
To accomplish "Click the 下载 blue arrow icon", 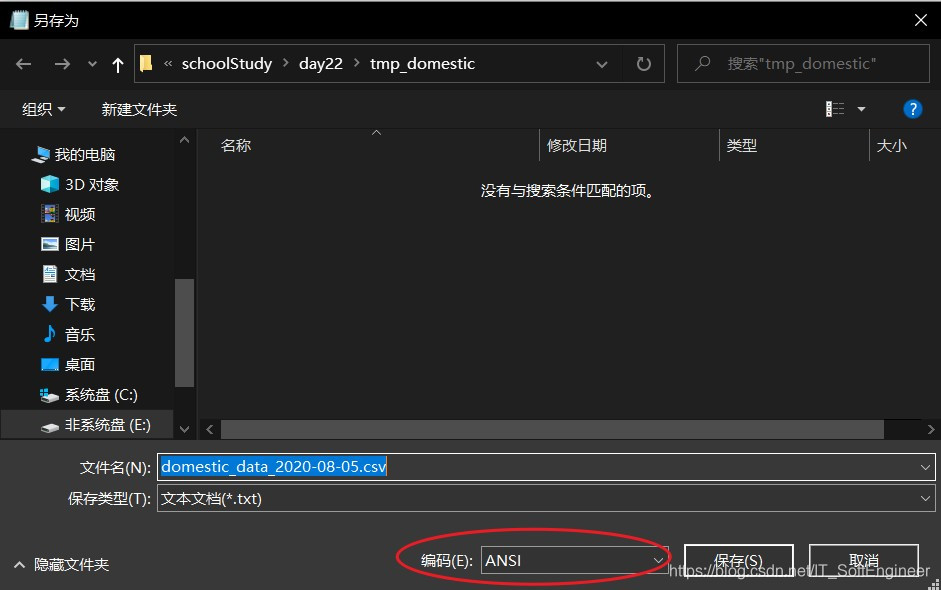I will pos(50,304).
